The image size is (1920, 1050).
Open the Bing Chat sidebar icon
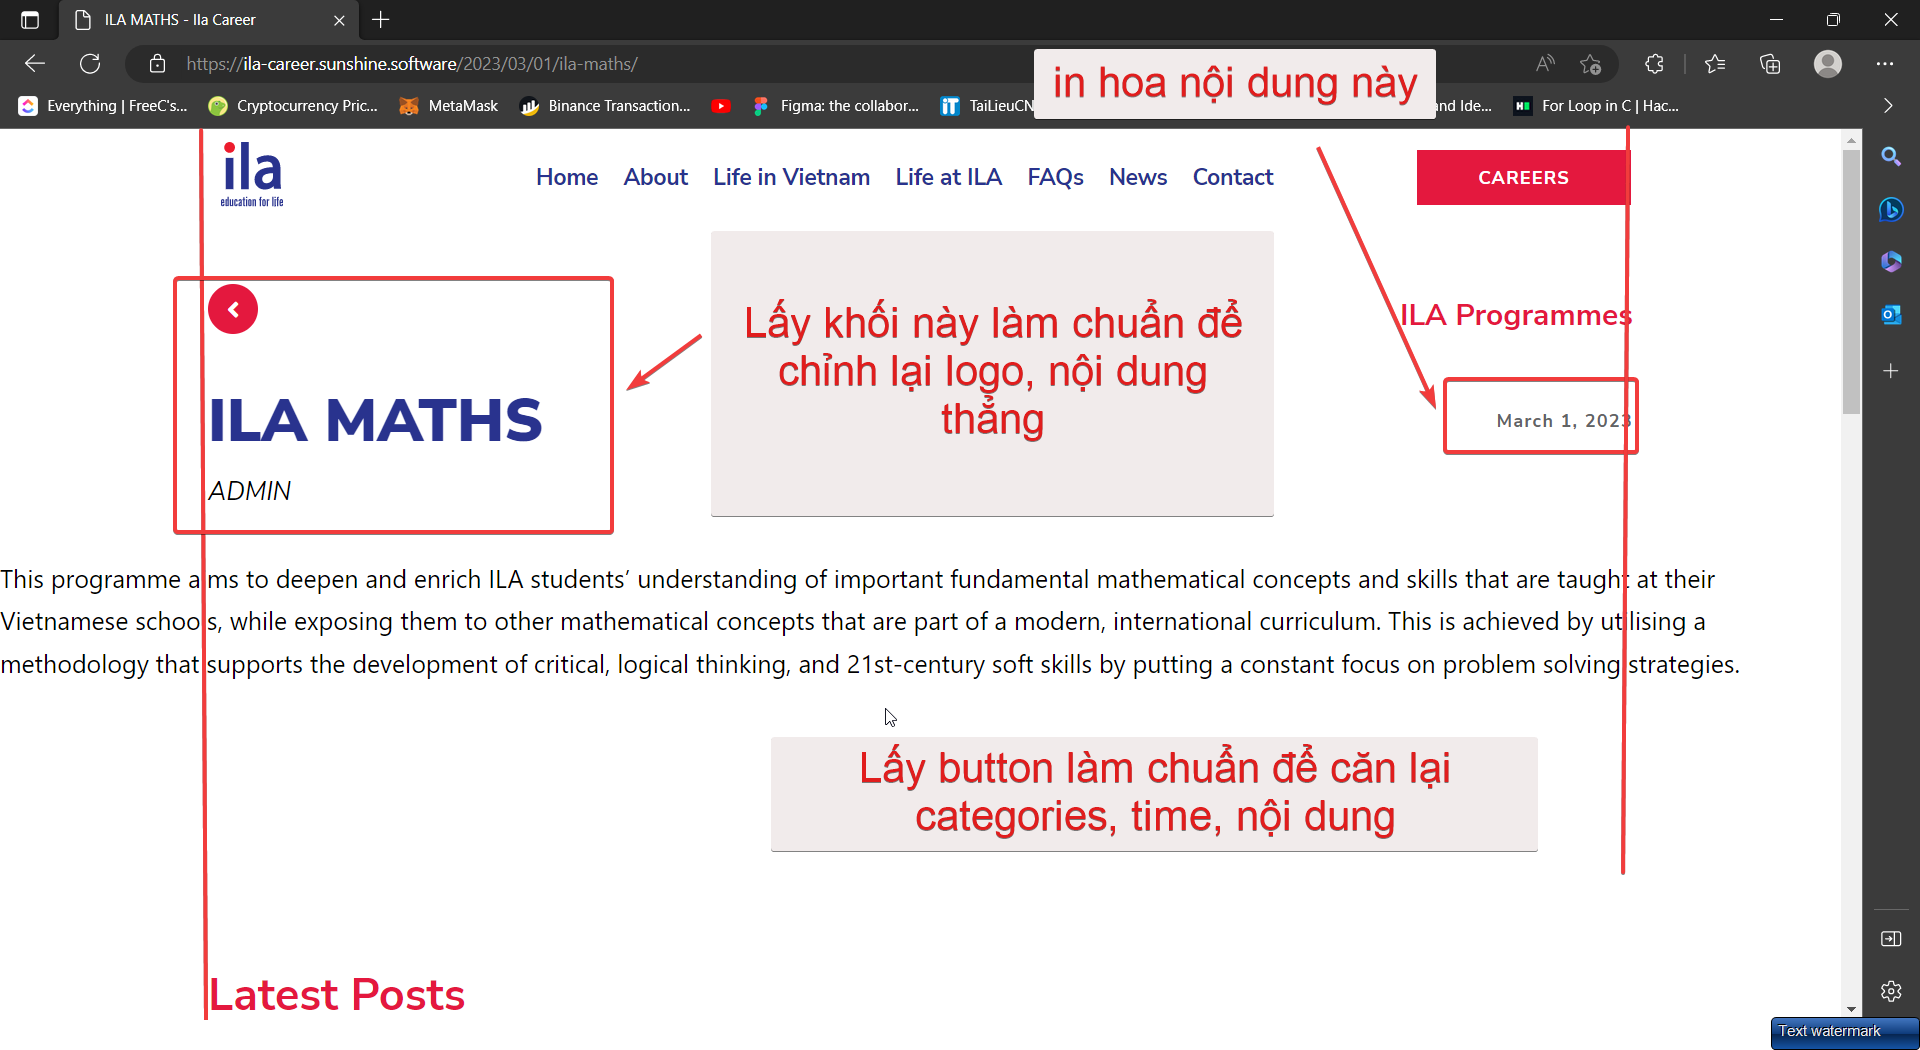click(x=1891, y=210)
